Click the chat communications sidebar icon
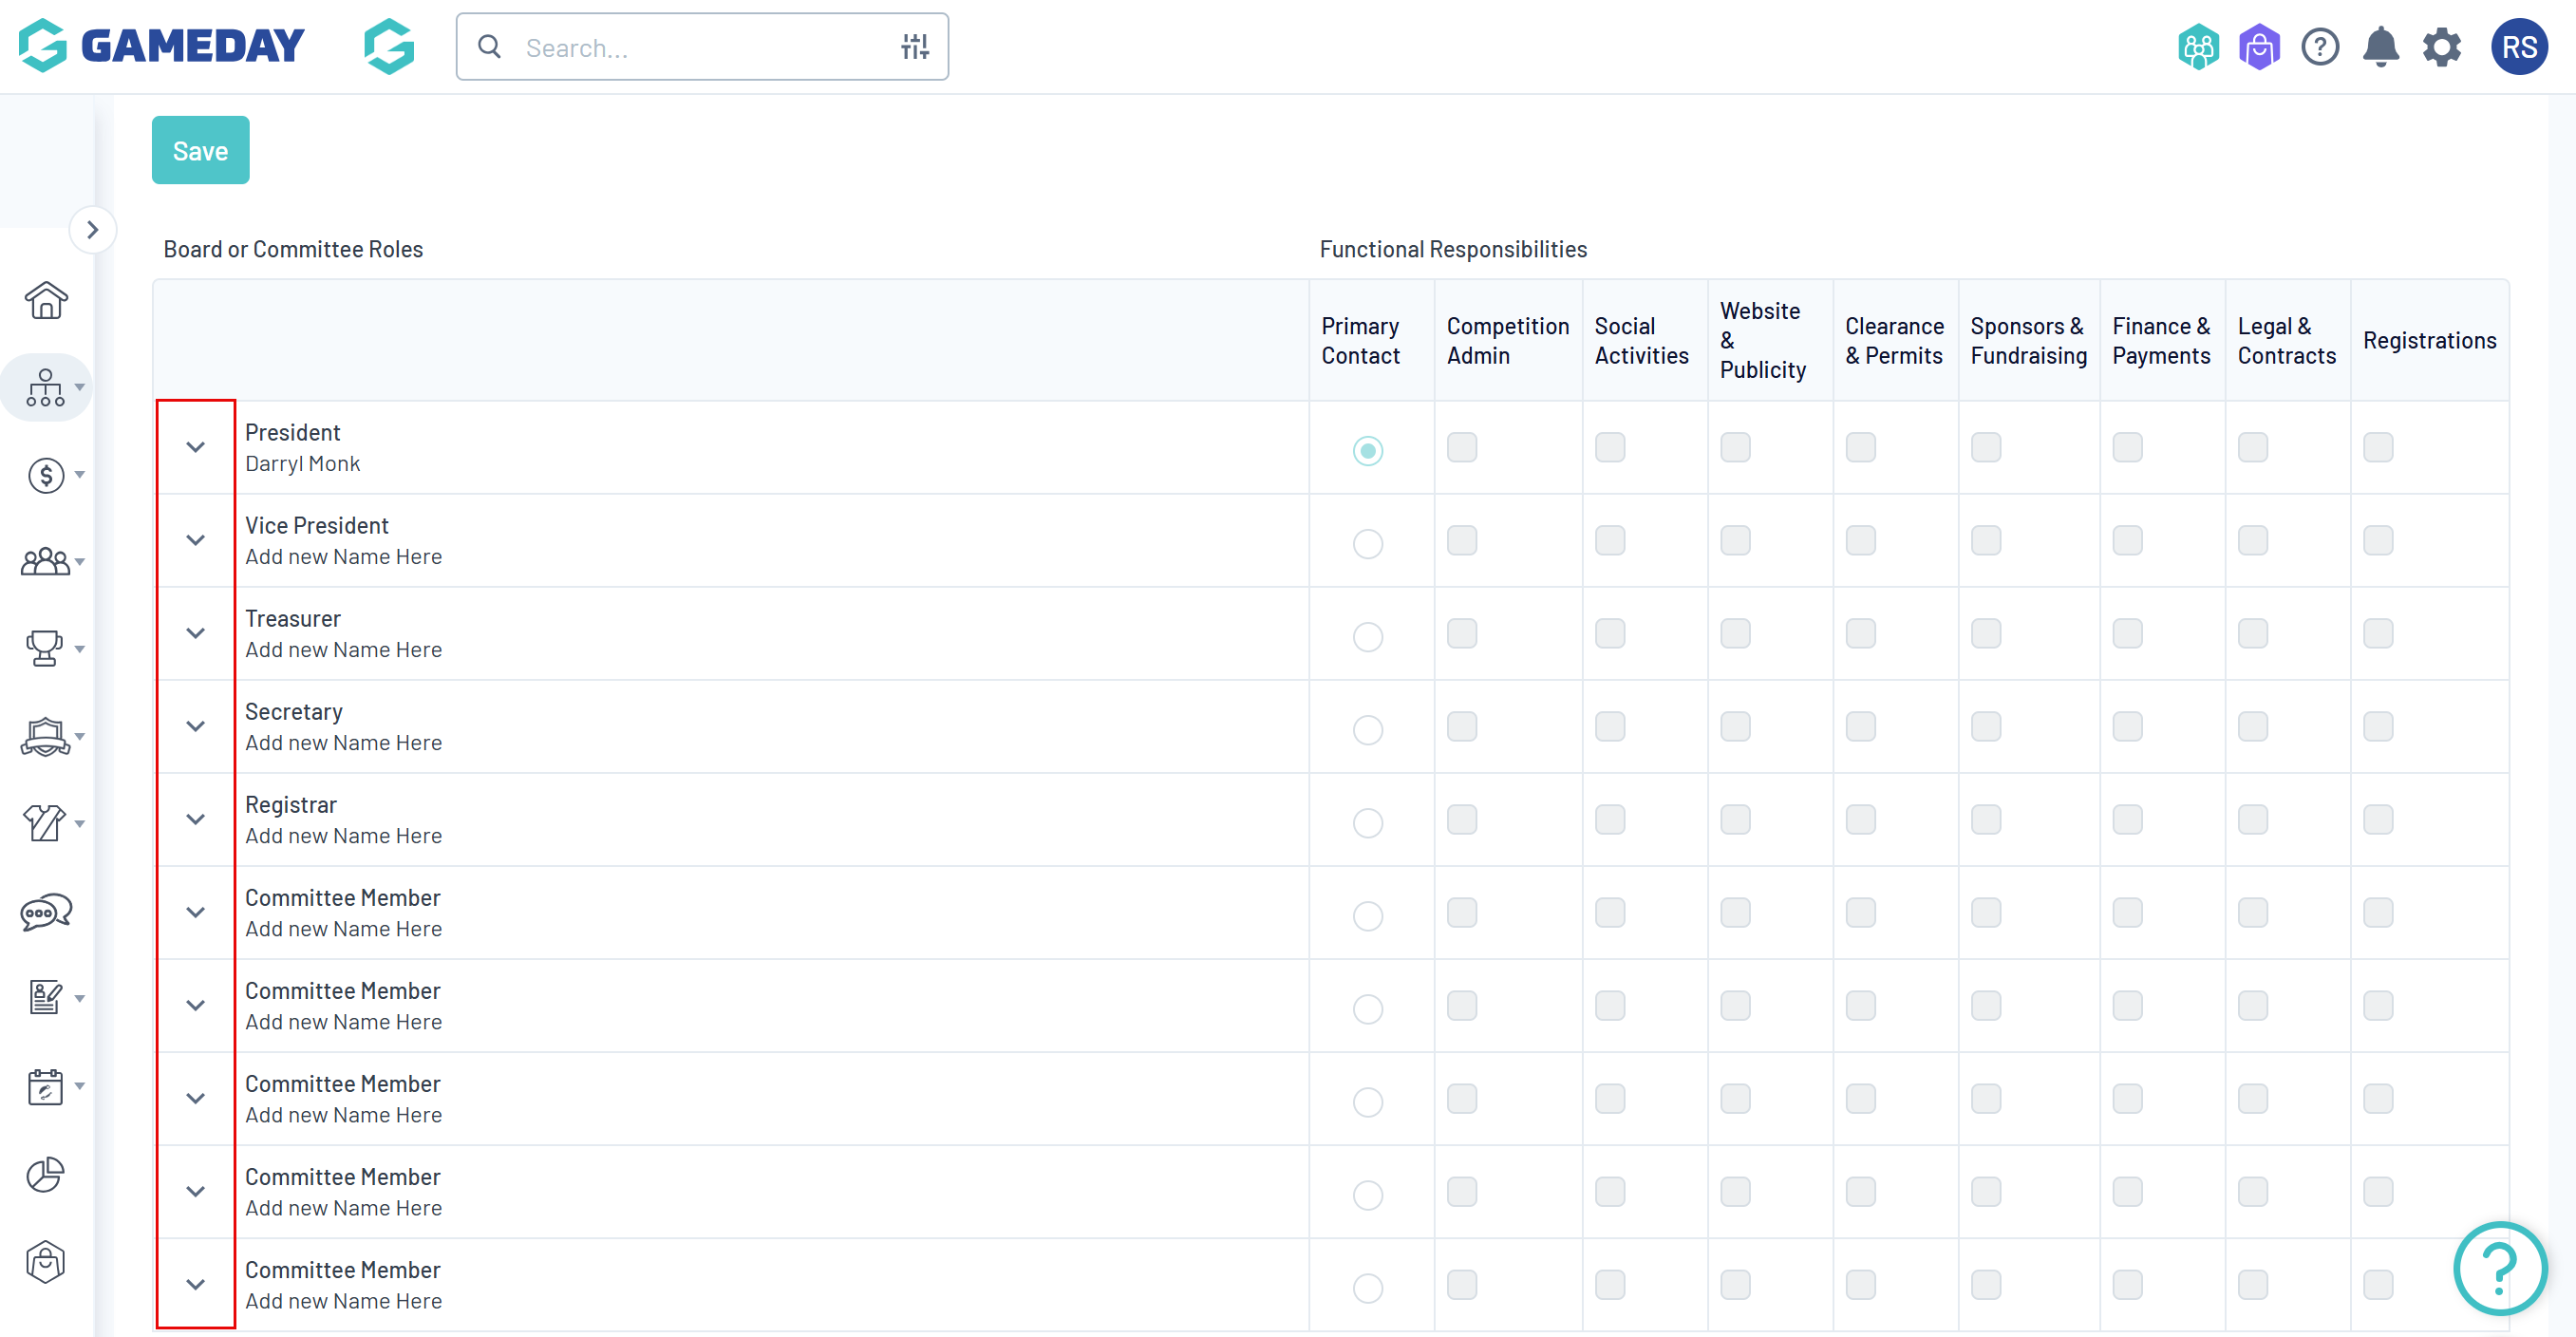 46,911
